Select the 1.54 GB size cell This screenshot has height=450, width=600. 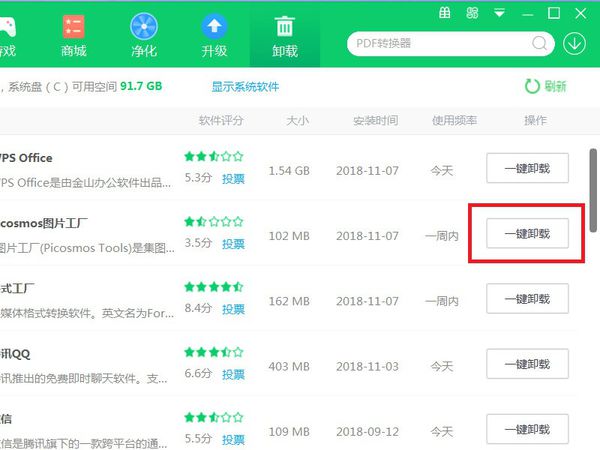pyautogui.click(x=289, y=171)
